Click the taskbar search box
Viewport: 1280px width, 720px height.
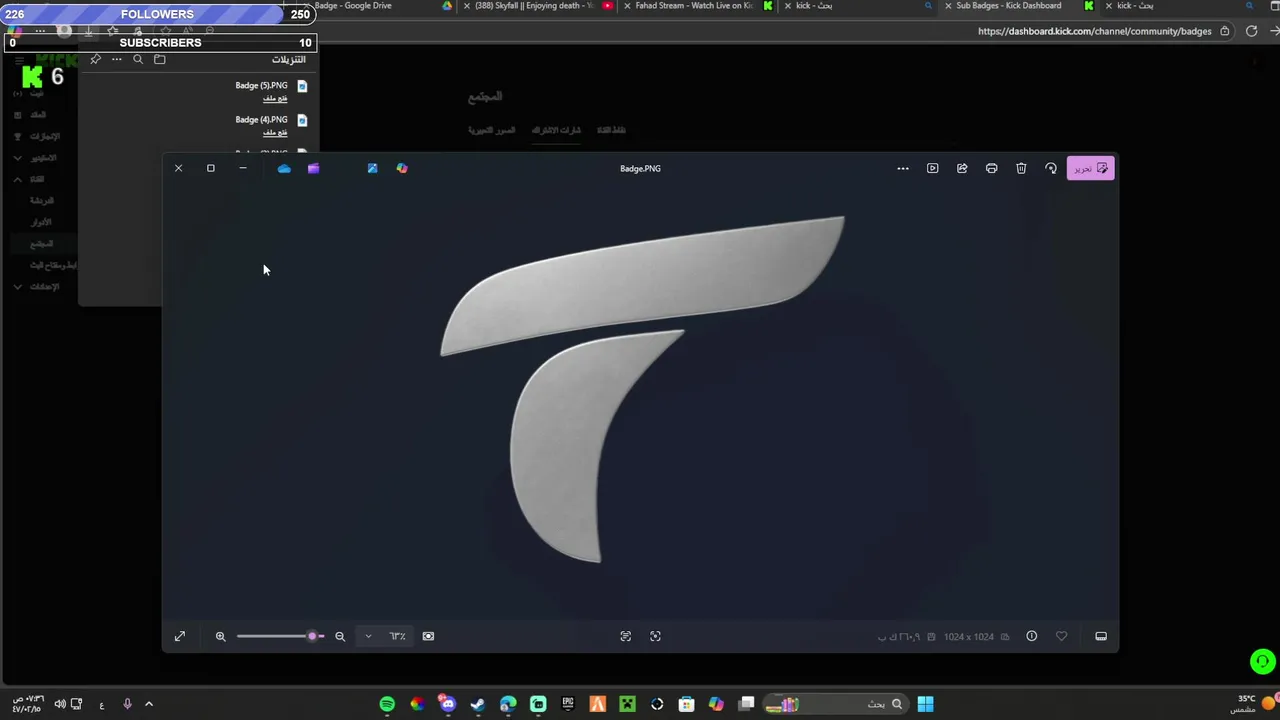(835, 704)
